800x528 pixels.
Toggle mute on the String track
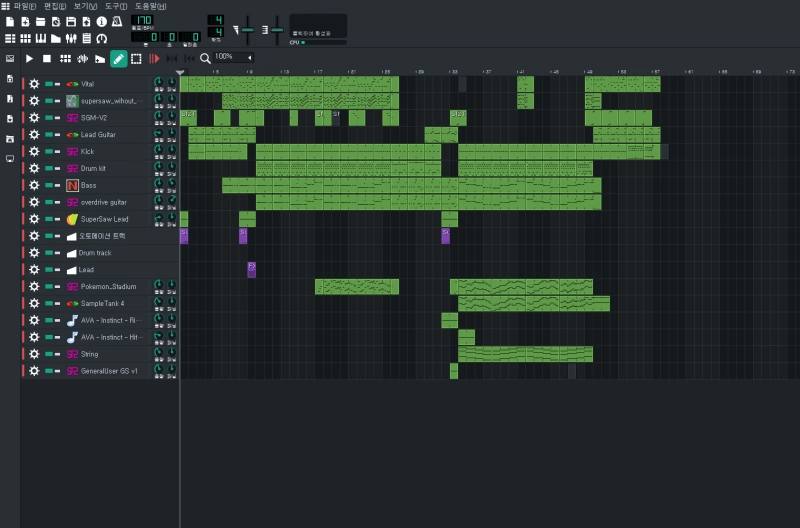tap(48, 354)
